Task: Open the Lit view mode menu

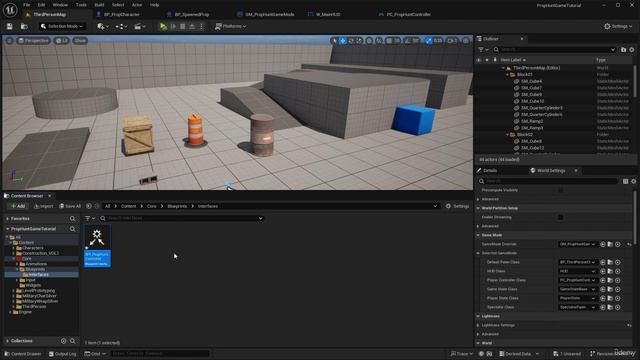Action: 62,40
